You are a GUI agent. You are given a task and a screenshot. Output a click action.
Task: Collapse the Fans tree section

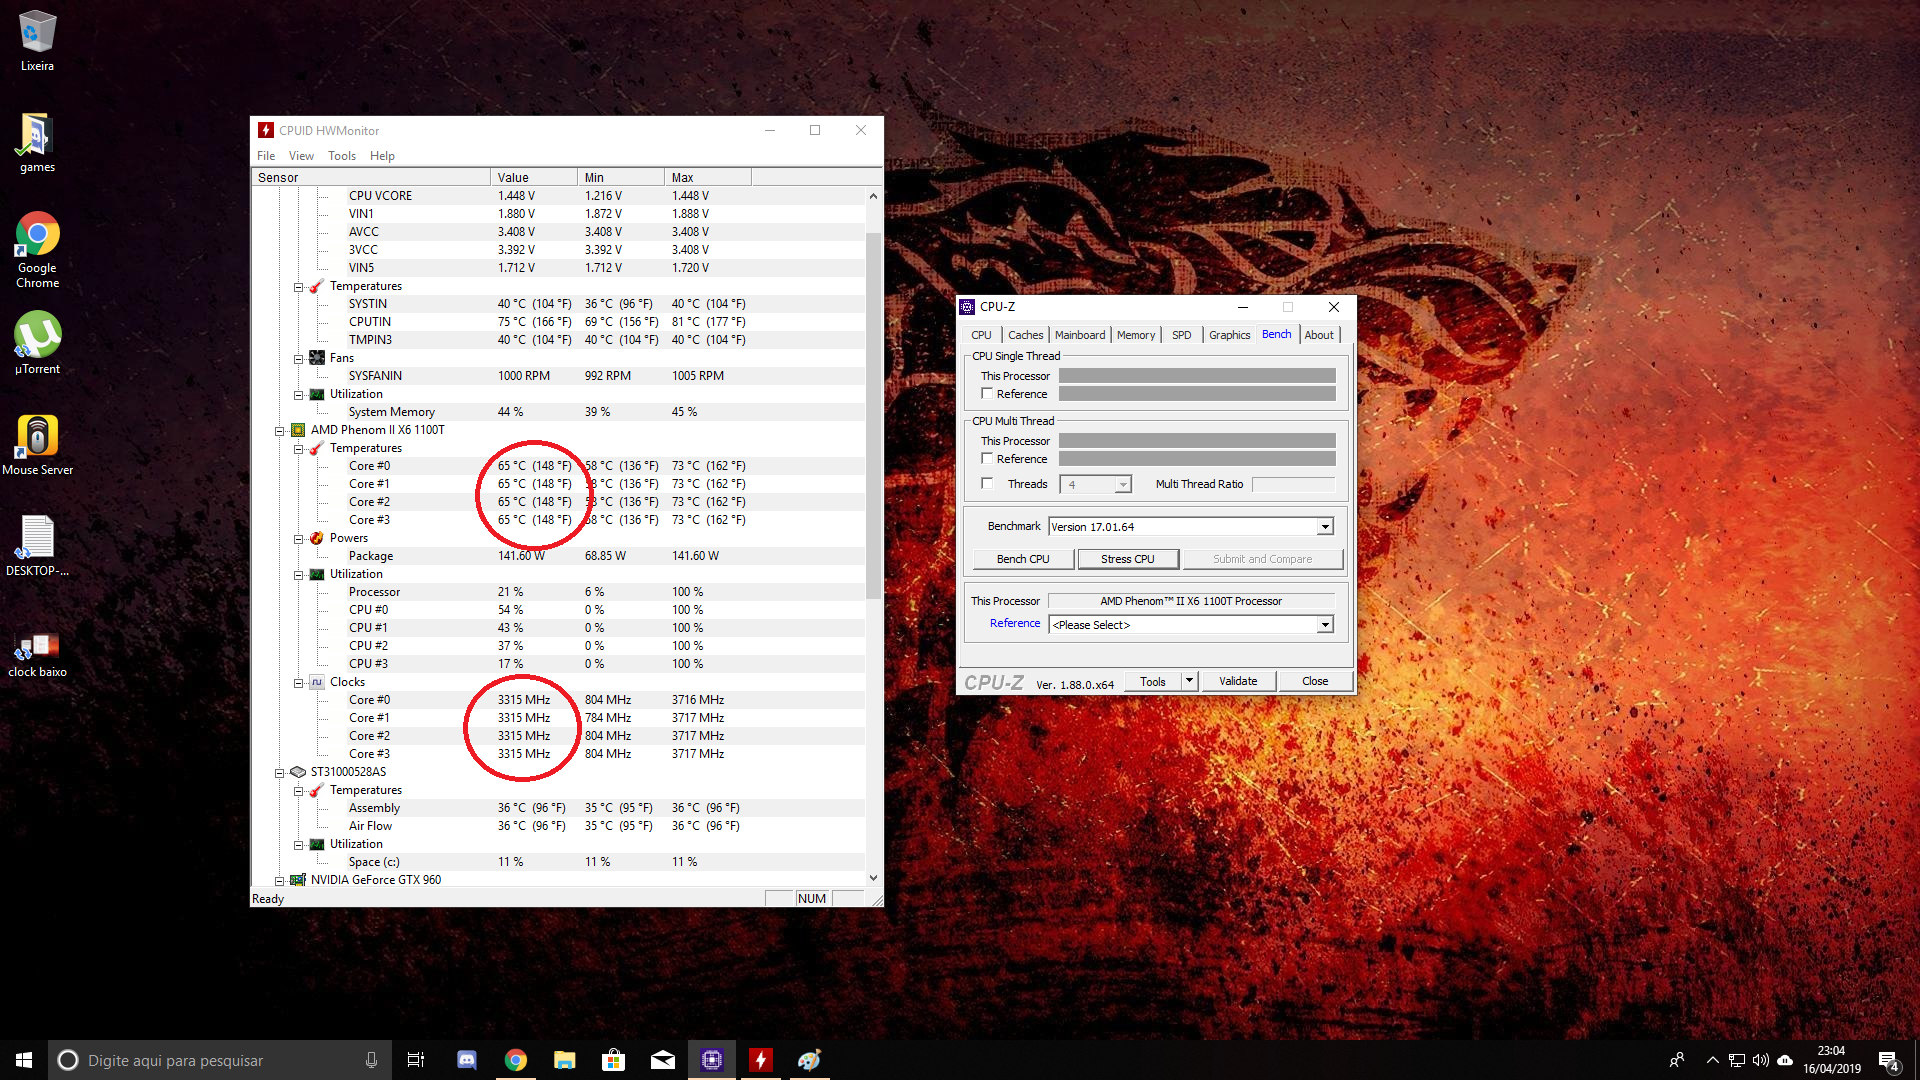299,359
